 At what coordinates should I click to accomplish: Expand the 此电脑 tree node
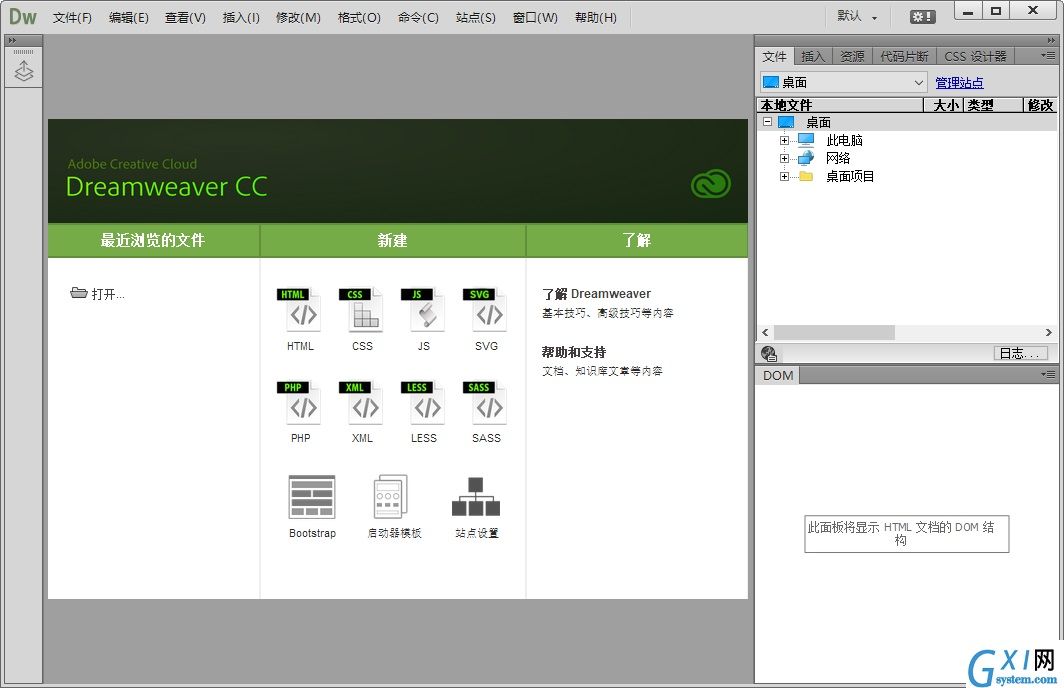tap(784, 140)
